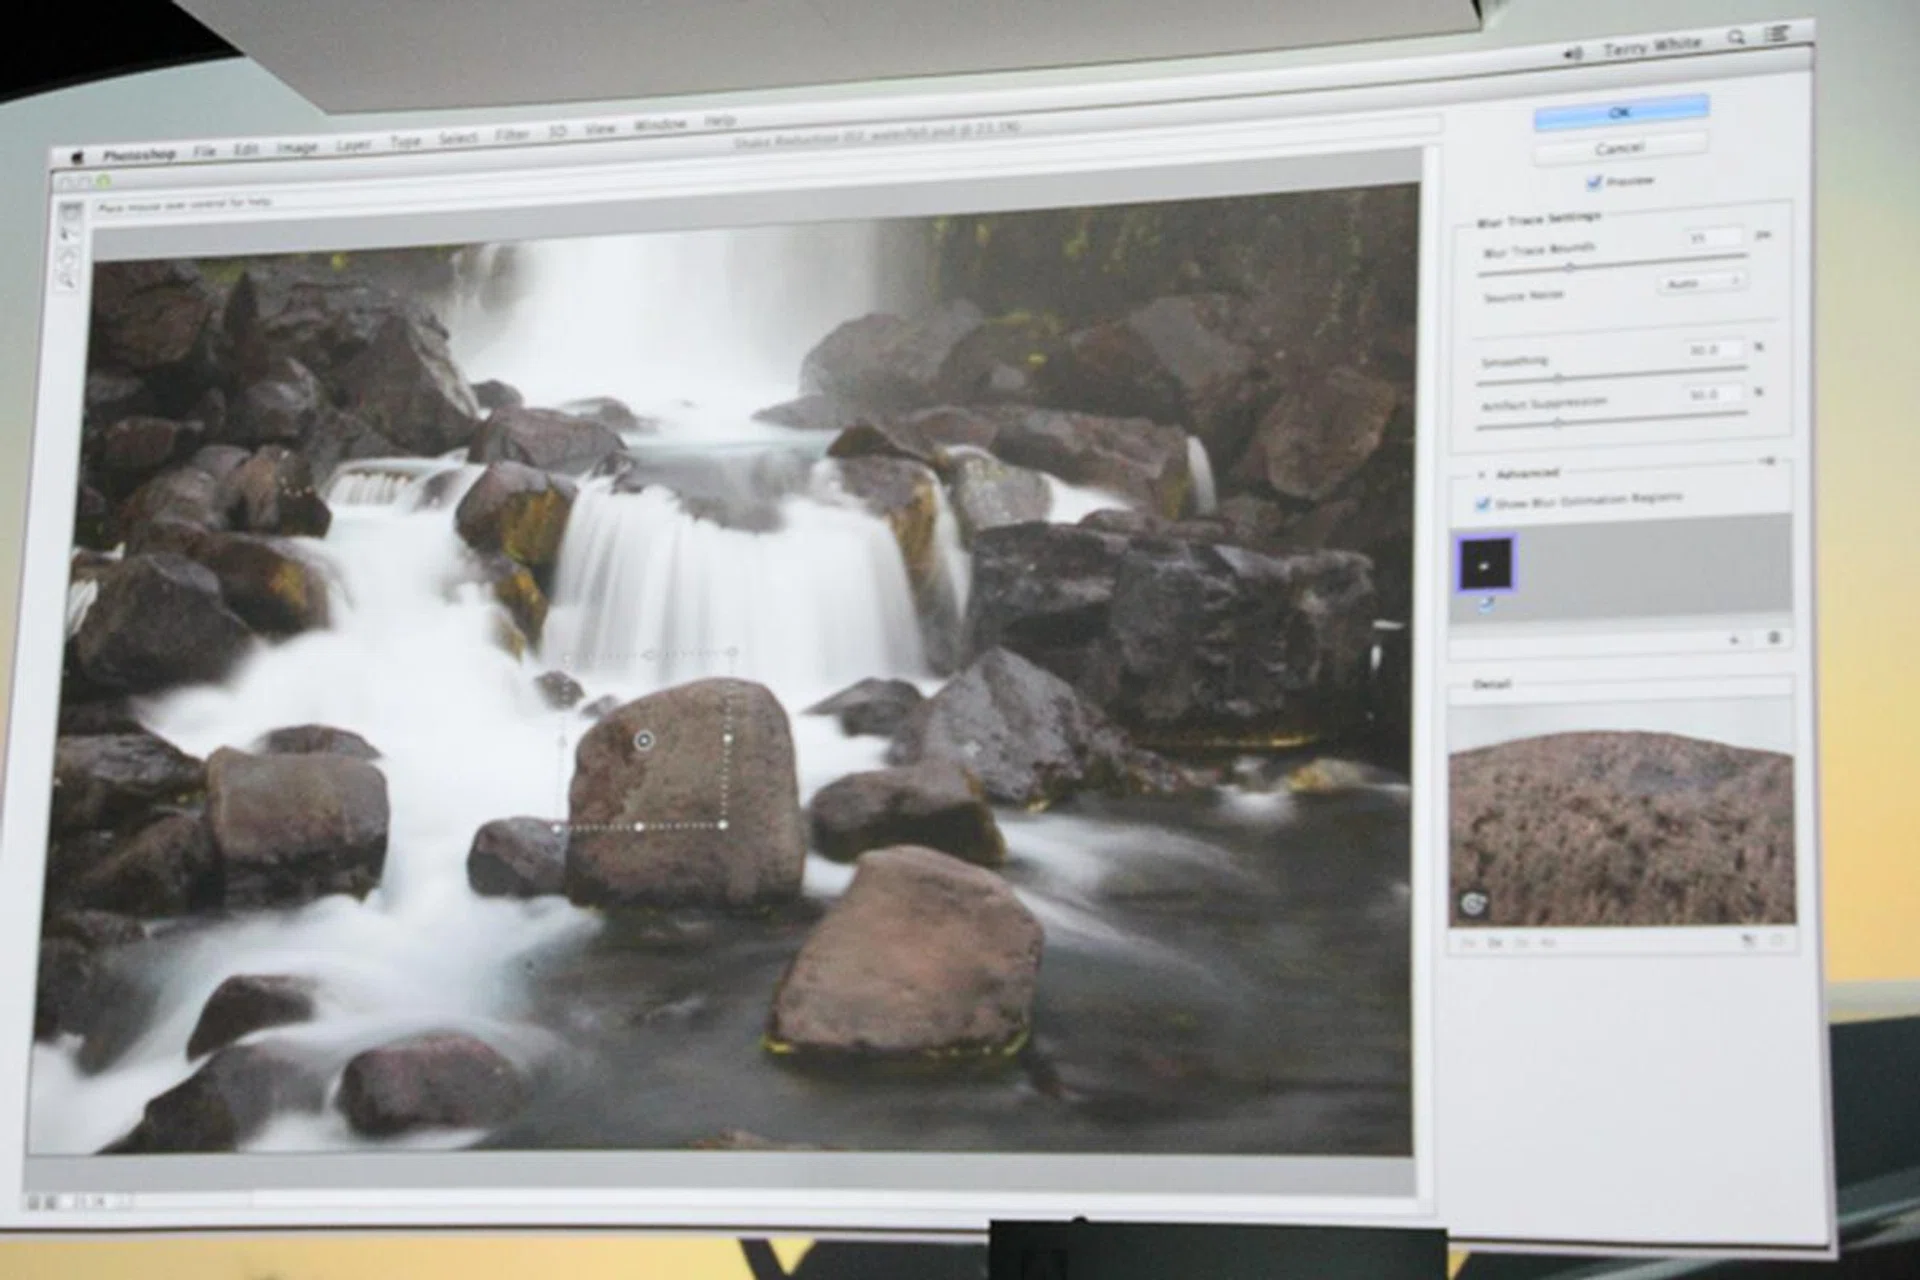Dismiss the dialog with Cancel
1920x1280 pixels.
[x=1621, y=147]
